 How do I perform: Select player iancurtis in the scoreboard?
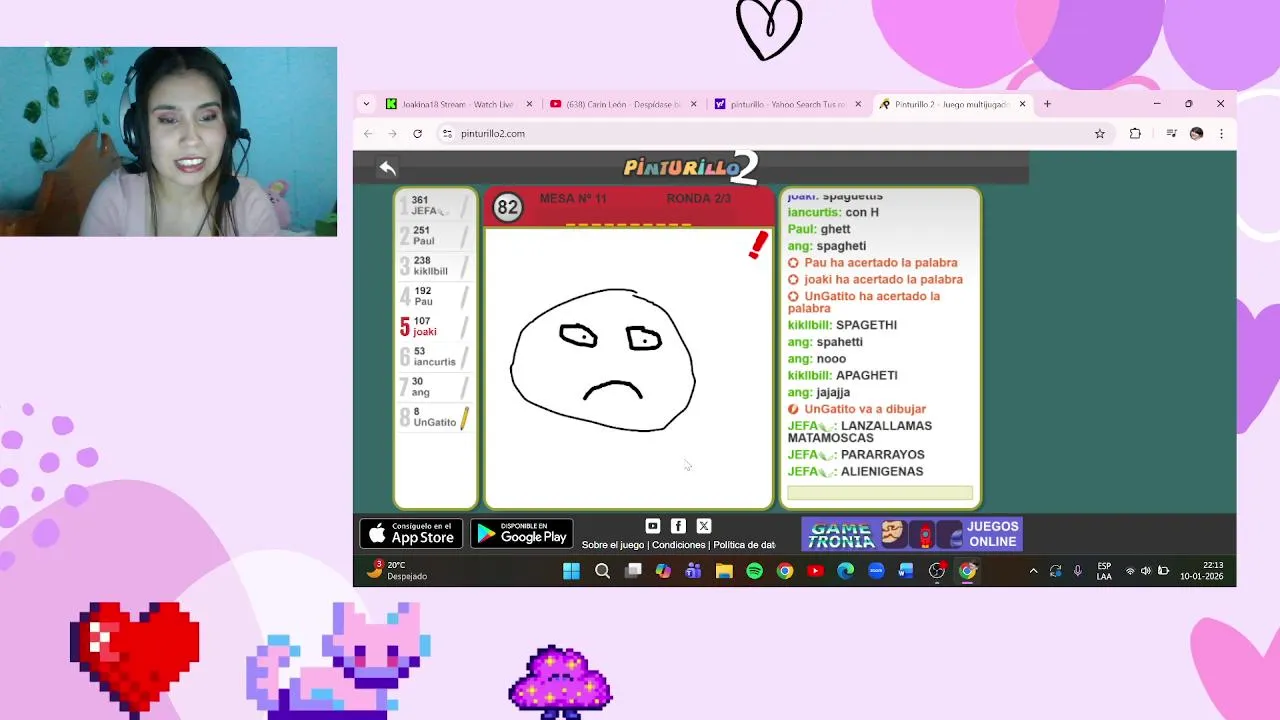(x=435, y=357)
